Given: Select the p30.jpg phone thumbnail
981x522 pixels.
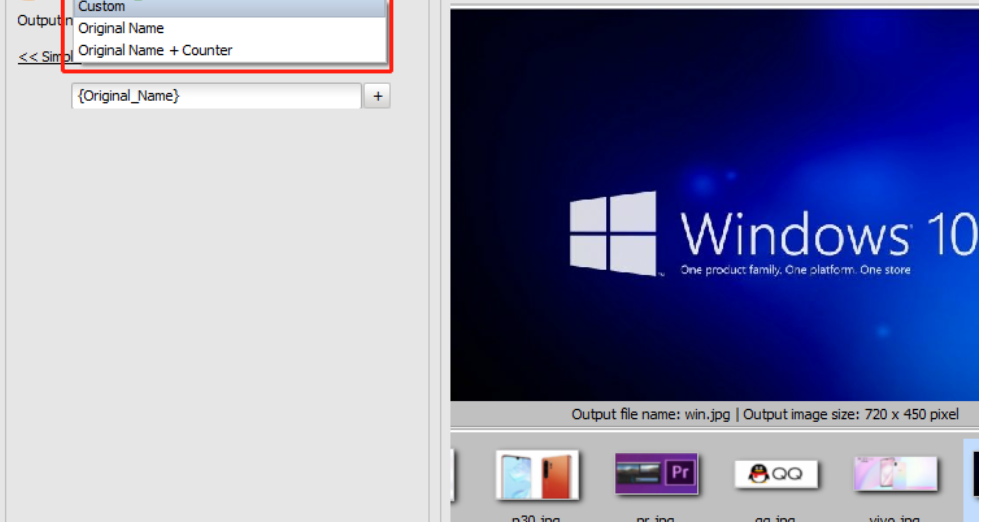Looking at the screenshot, I should [x=537, y=475].
